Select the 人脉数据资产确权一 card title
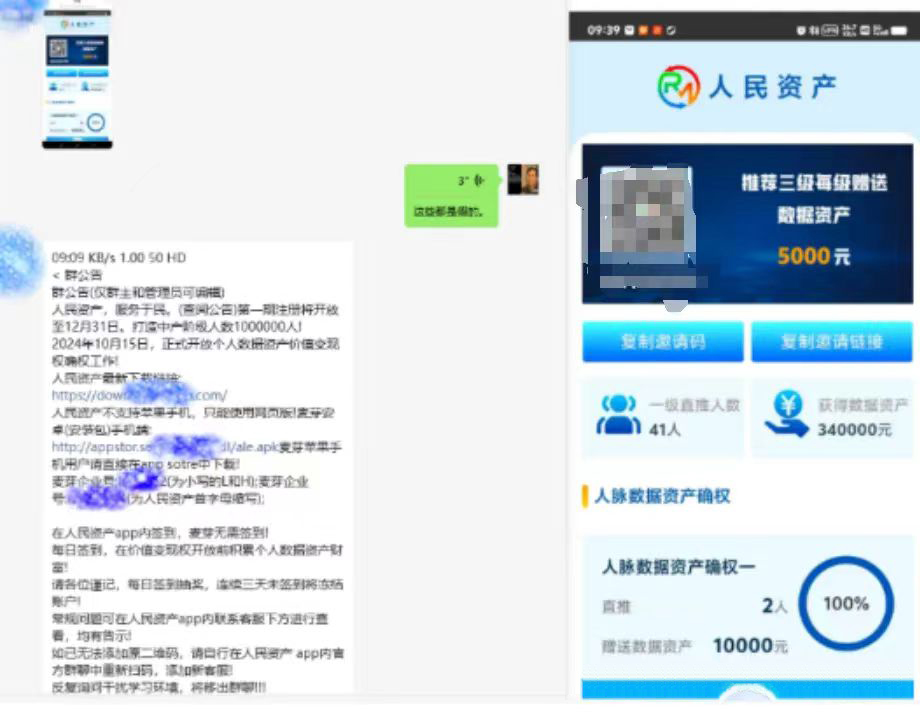 (x=678, y=567)
